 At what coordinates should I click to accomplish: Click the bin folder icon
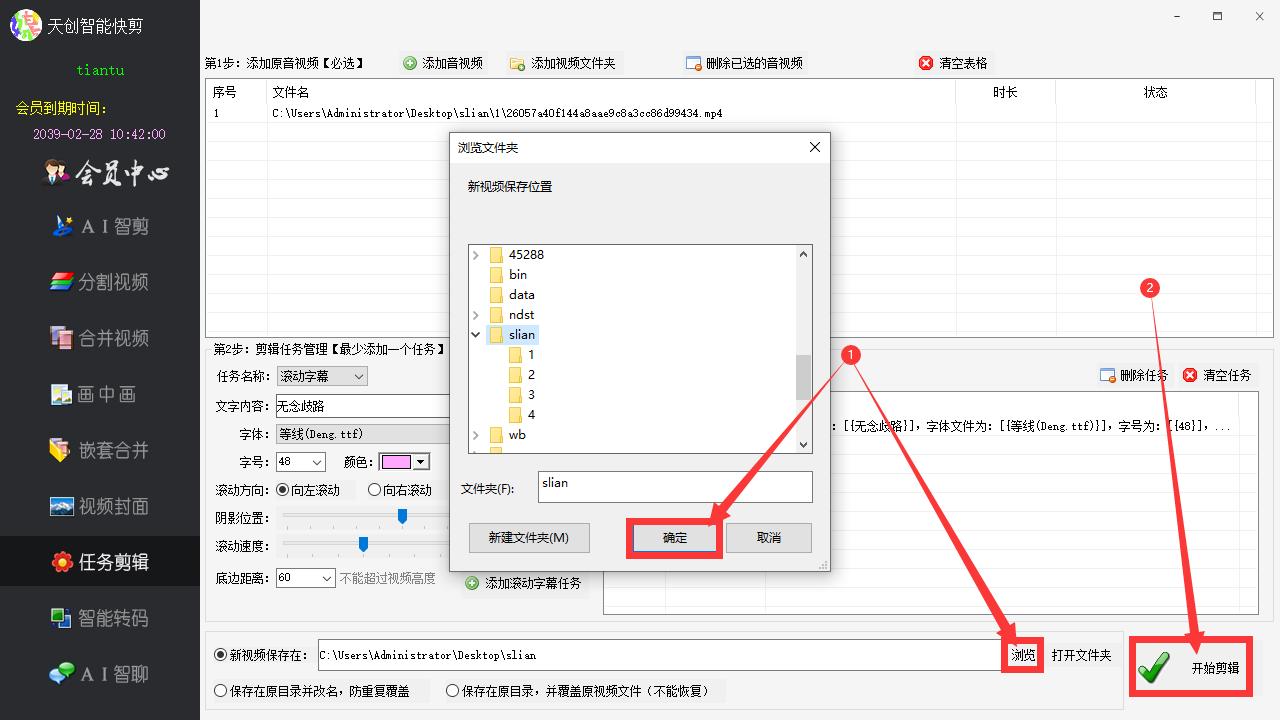coord(497,275)
